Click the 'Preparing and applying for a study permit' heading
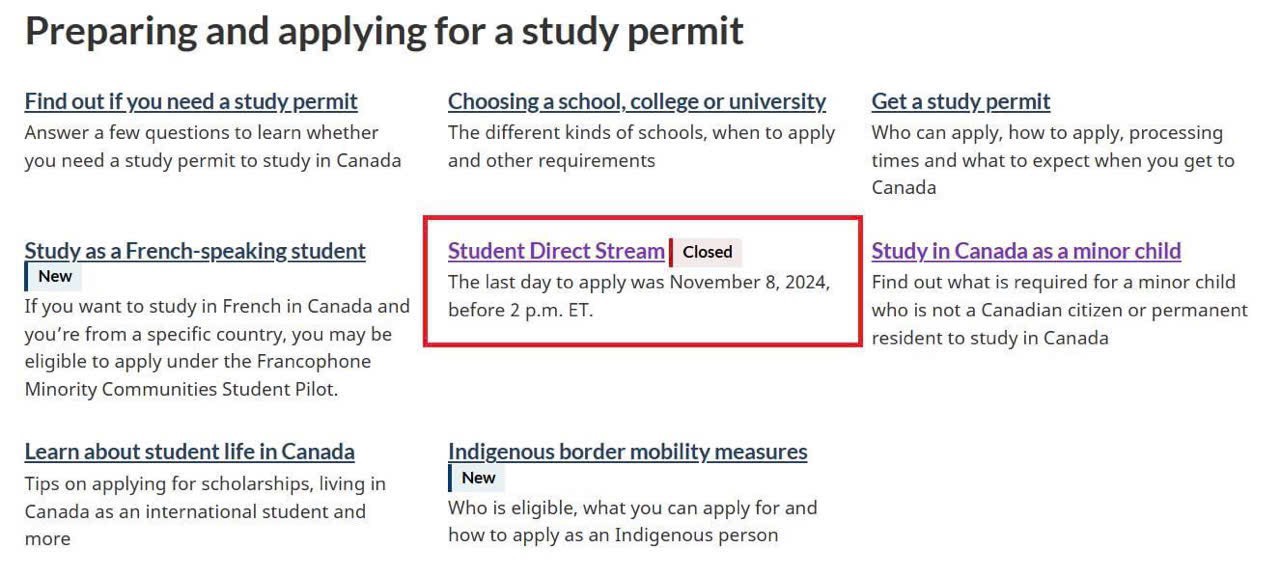Image resolution: width=1281 pixels, height=577 pixels. coord(384,31)
